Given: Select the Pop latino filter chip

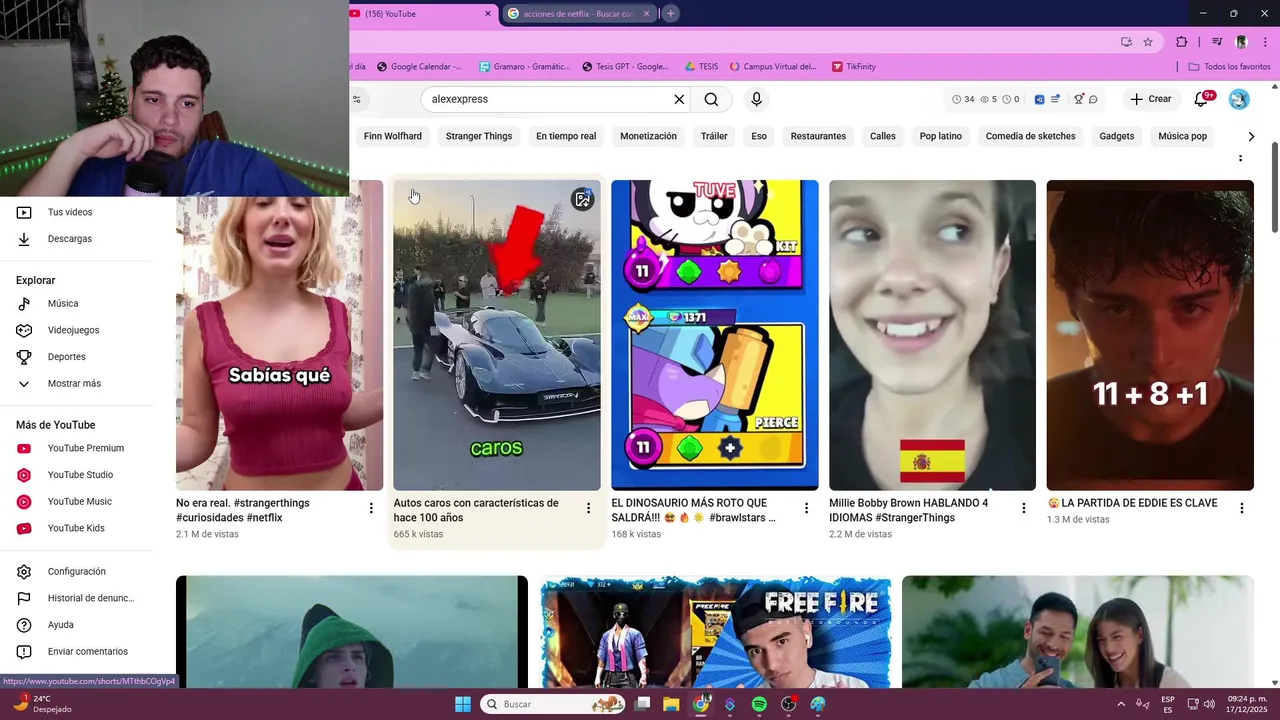Looking at the screenshot, I should 941,136.
